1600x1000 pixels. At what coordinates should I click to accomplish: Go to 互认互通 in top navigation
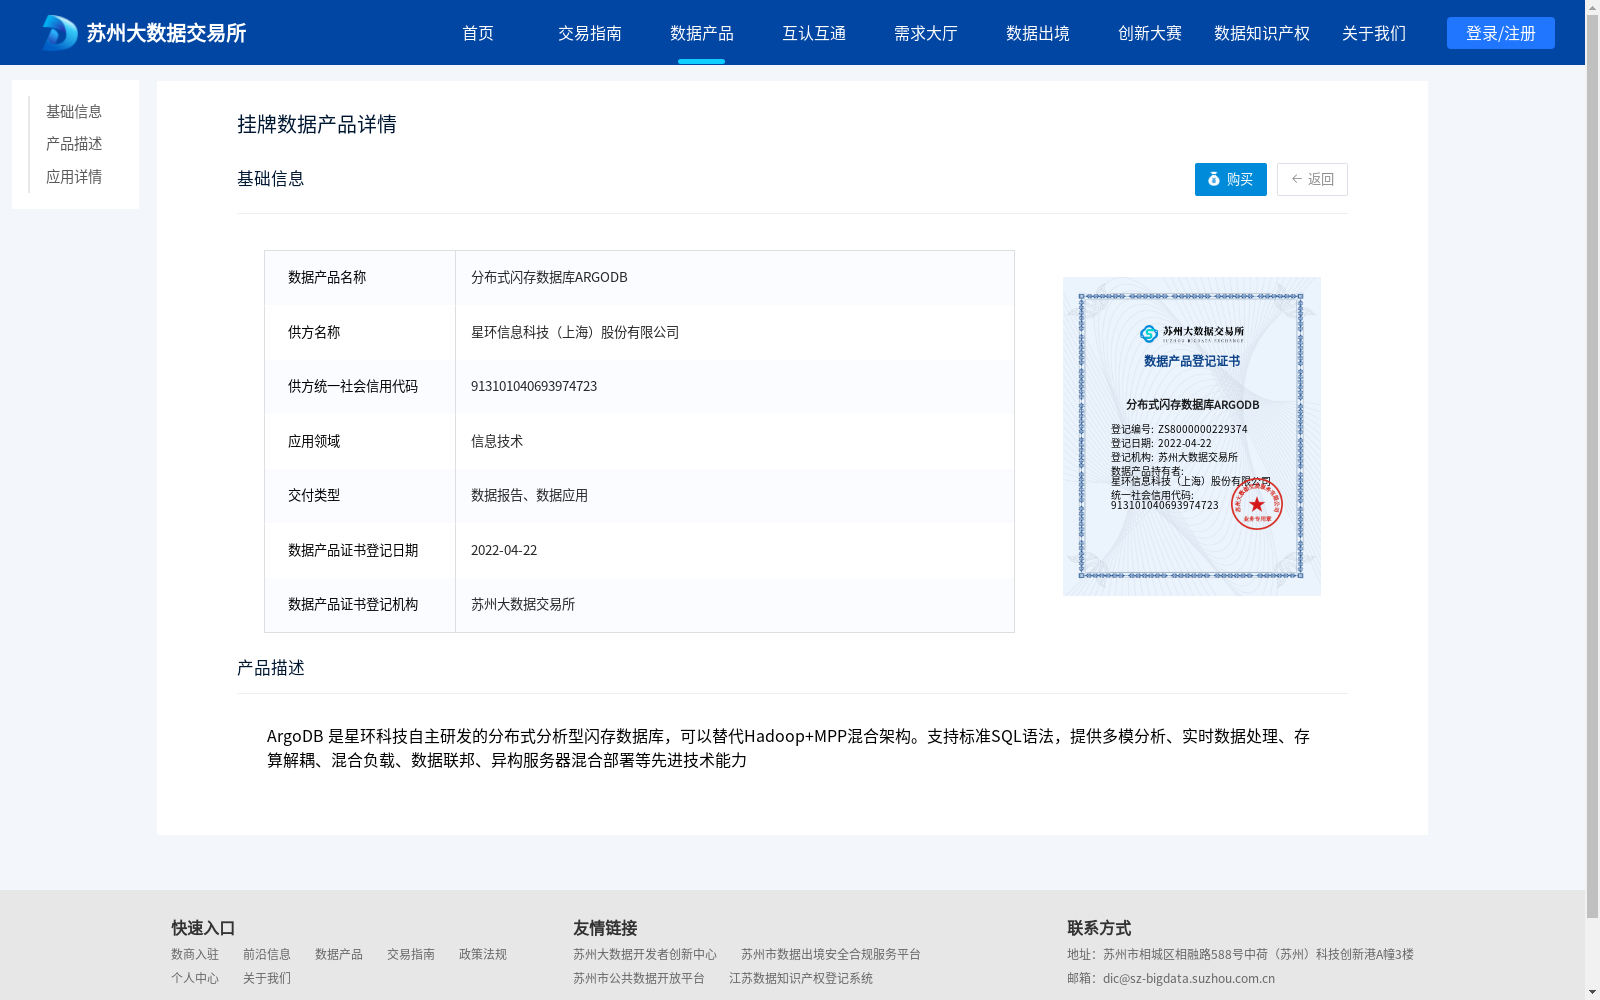pos(814,33)
